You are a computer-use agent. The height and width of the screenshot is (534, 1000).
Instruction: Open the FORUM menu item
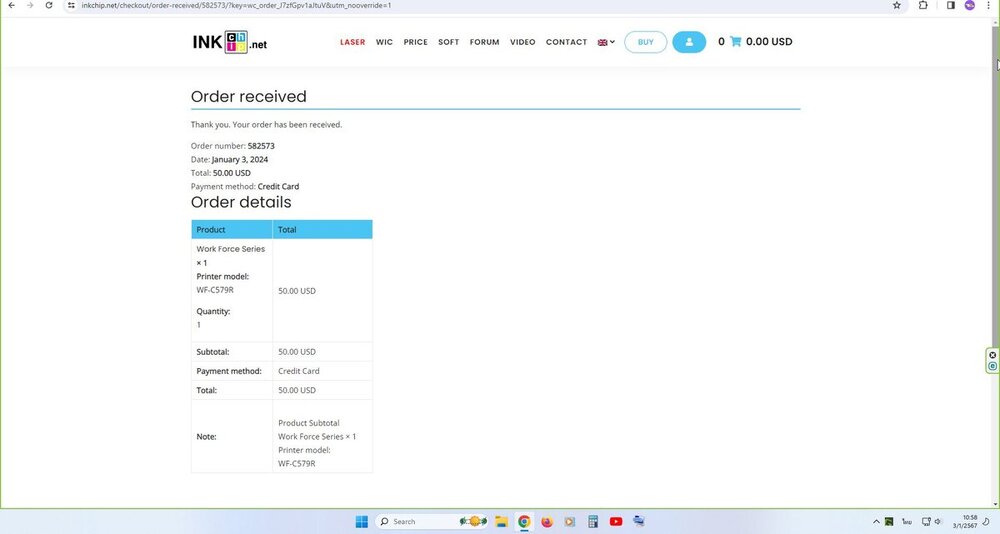click(484, 42)
